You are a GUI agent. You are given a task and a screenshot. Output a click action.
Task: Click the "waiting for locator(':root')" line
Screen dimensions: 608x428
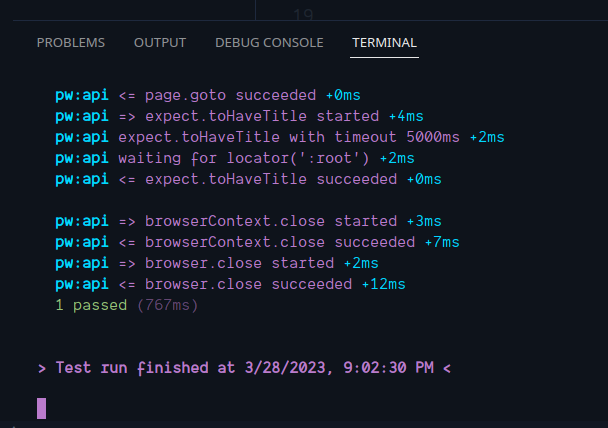click(x=235, y=158)
